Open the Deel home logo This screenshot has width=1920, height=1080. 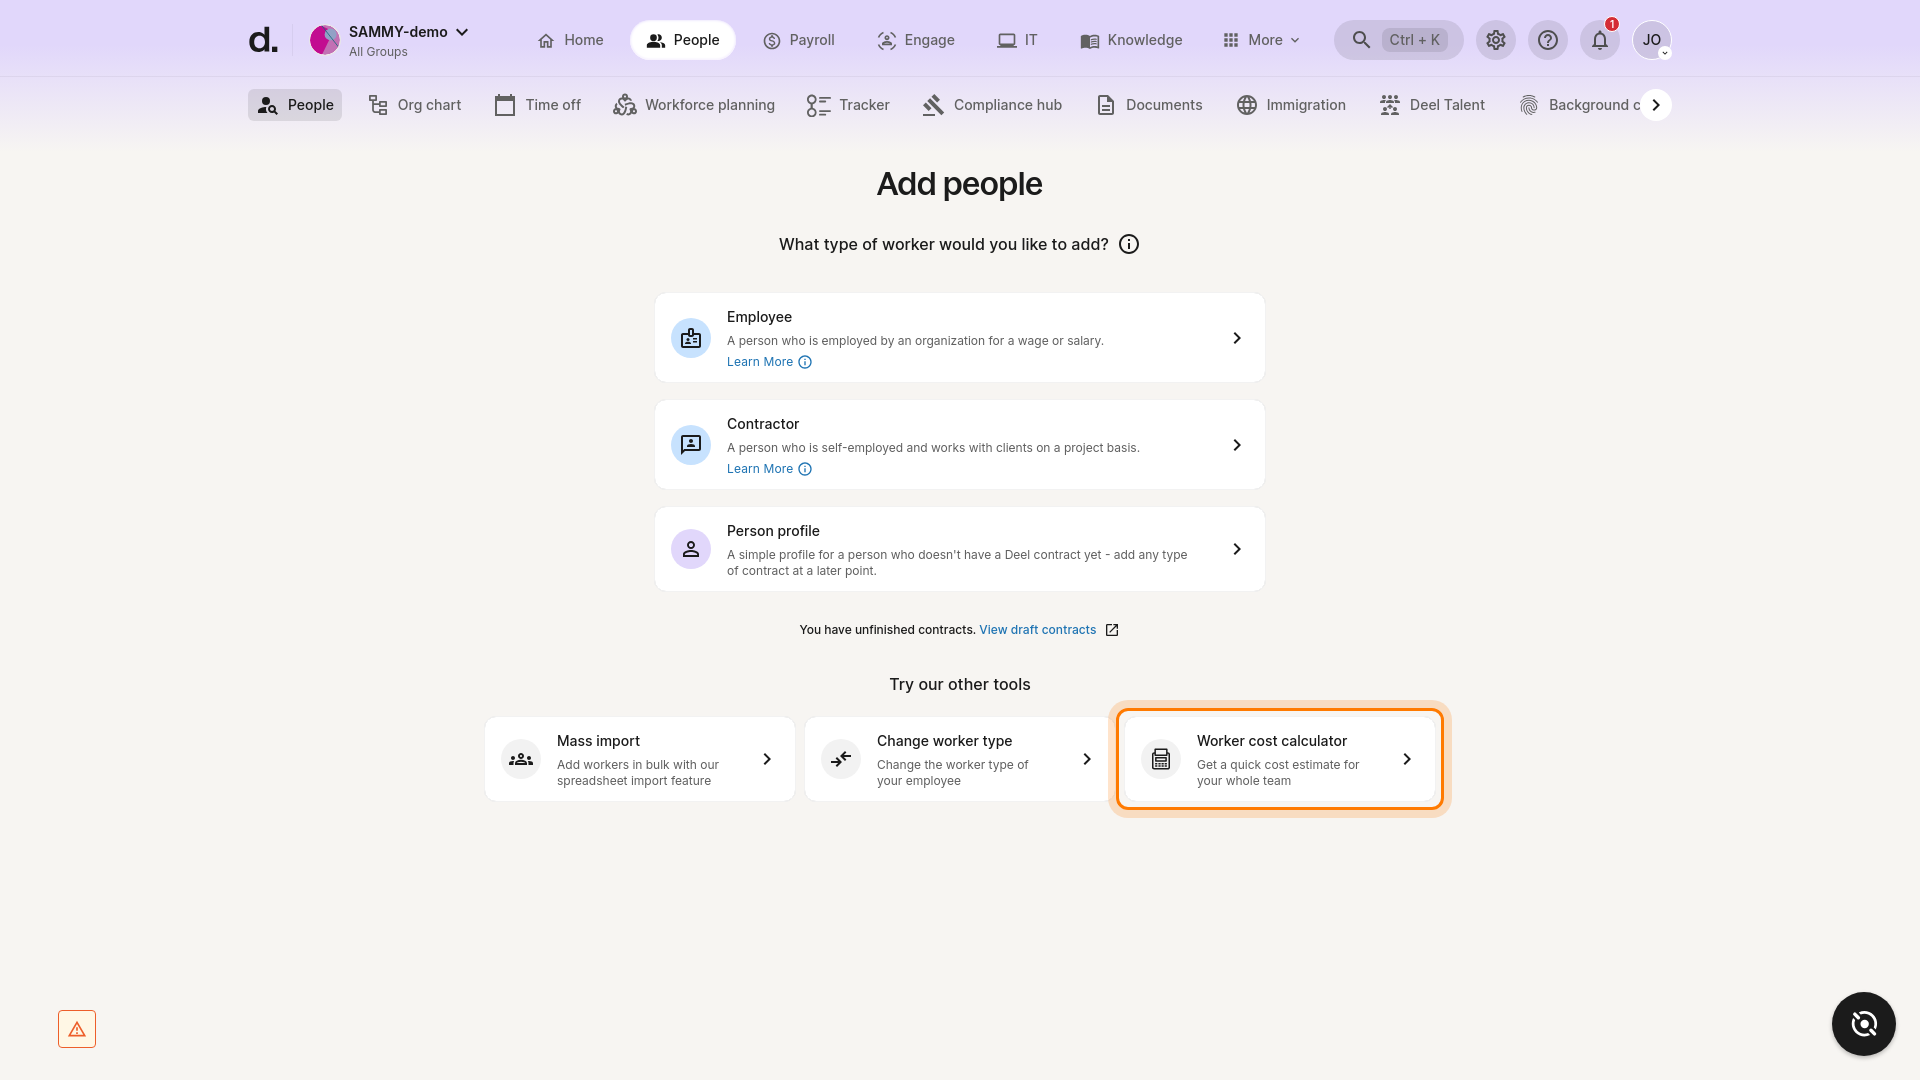[x=262, y=39]
